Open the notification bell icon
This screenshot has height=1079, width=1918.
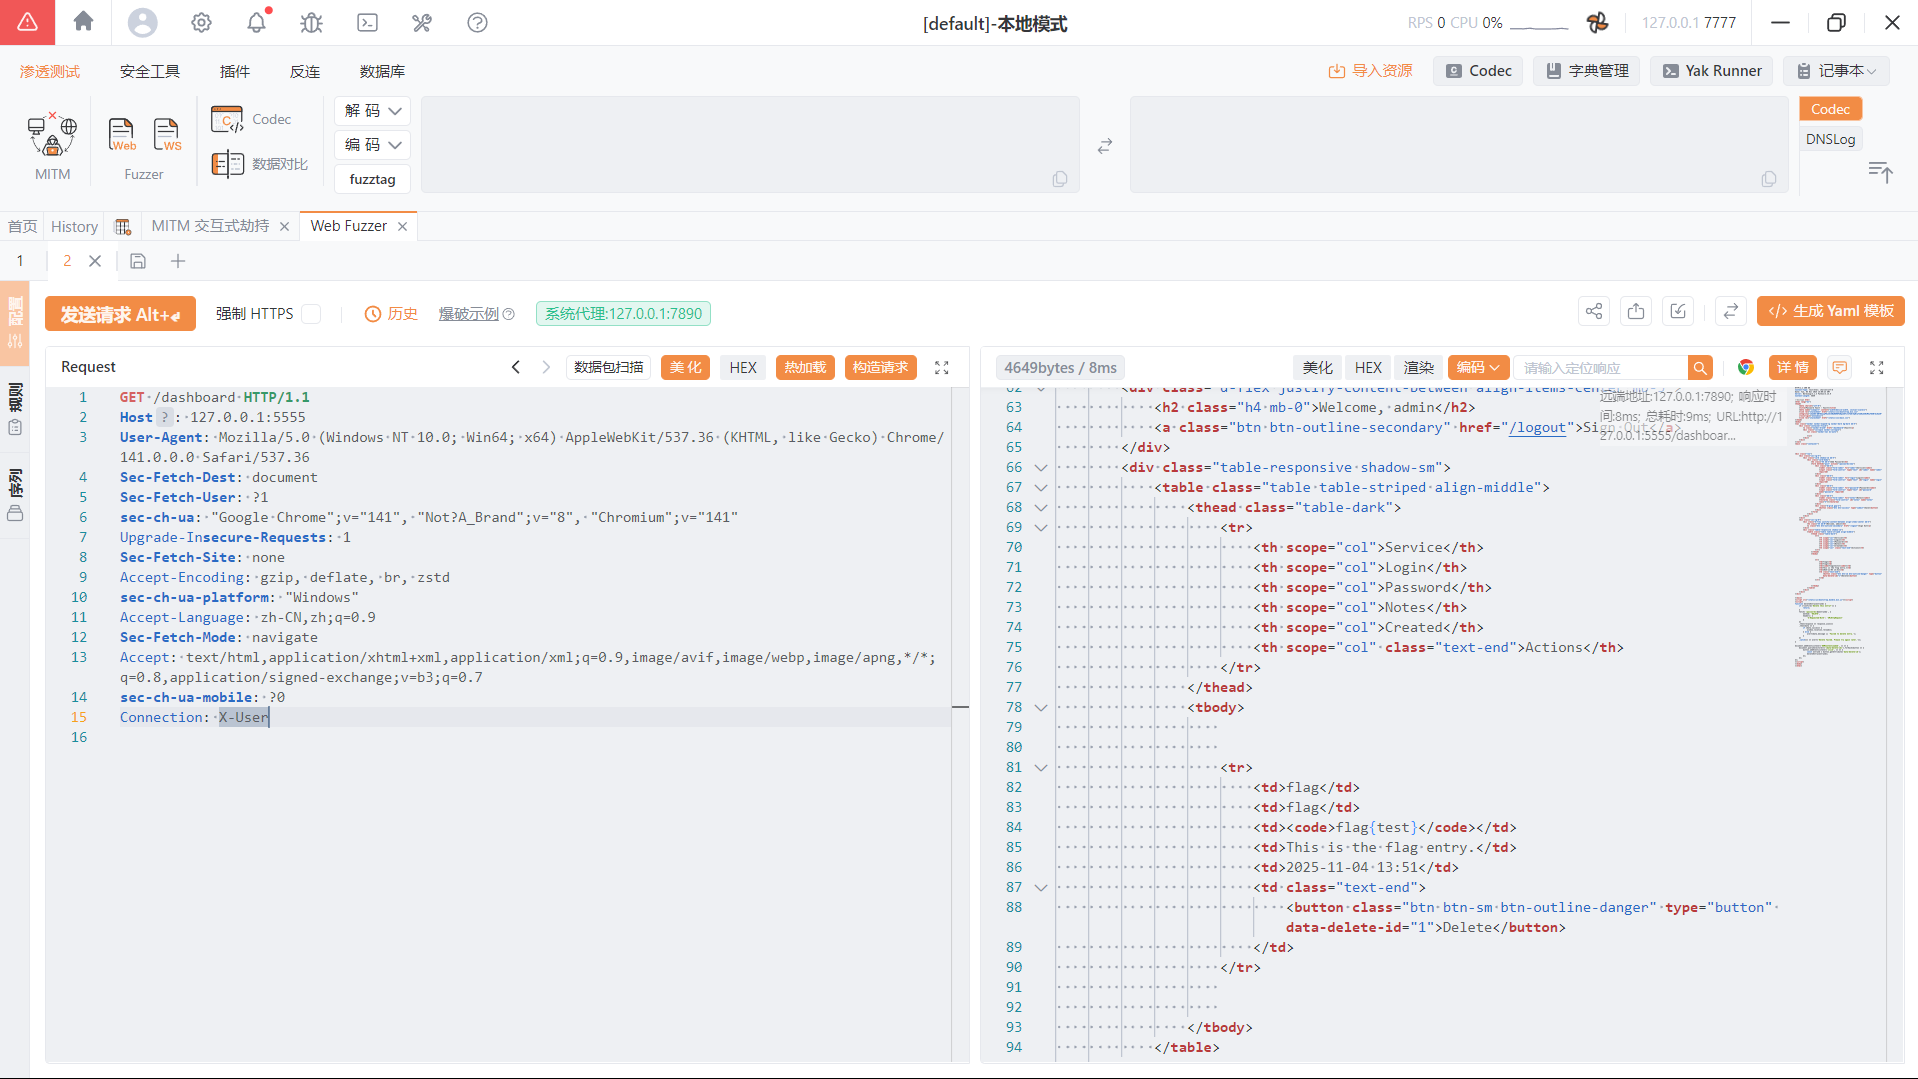point(257,22)
